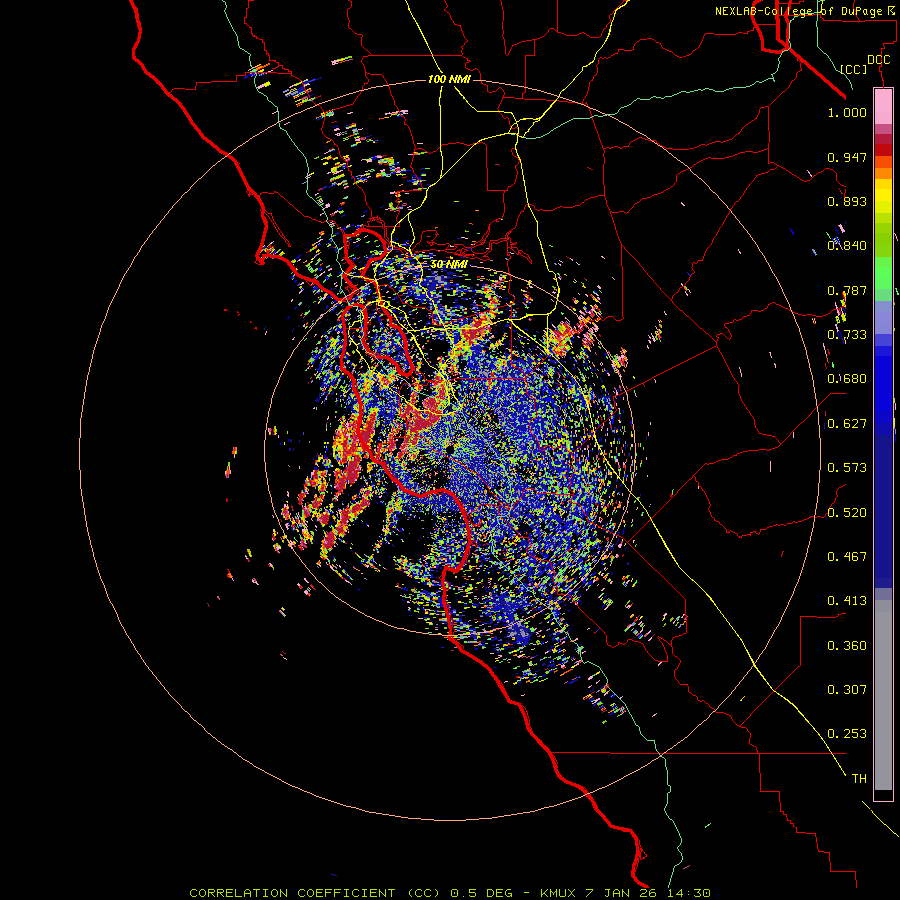Select the 0.307 value on the color scale

click(x=847, y=690)
